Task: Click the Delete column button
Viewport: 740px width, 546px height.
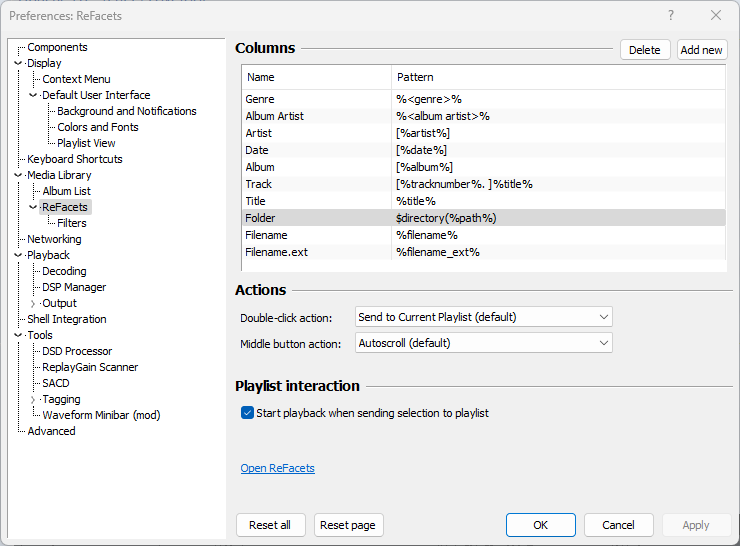Action: click(645, 50)
